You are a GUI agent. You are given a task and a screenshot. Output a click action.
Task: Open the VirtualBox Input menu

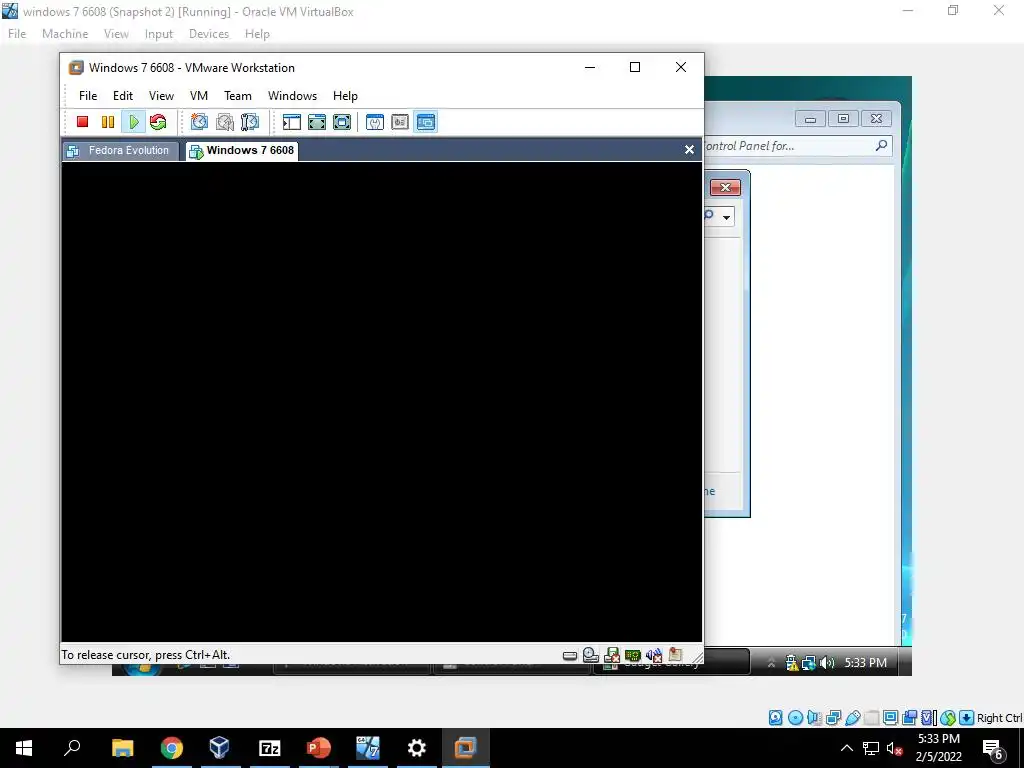point(159,34)
